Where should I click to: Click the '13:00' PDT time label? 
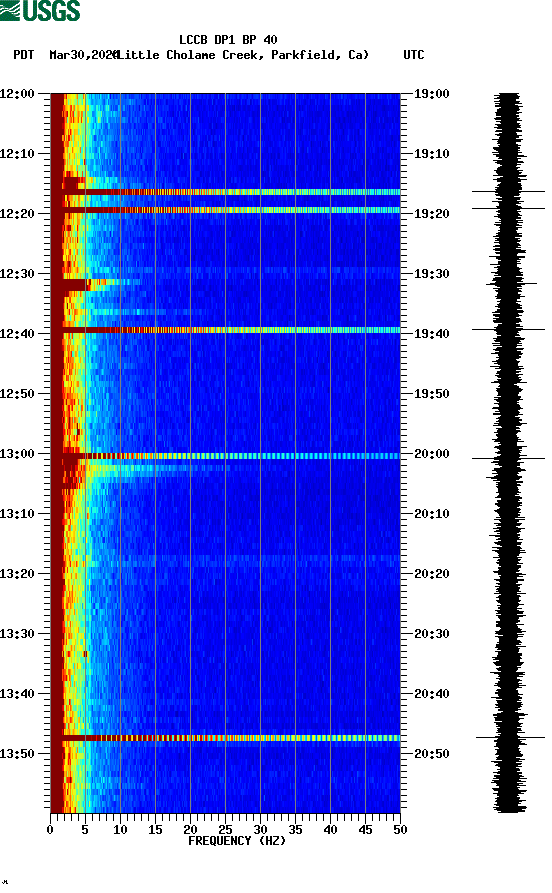(x=17, y=454)
